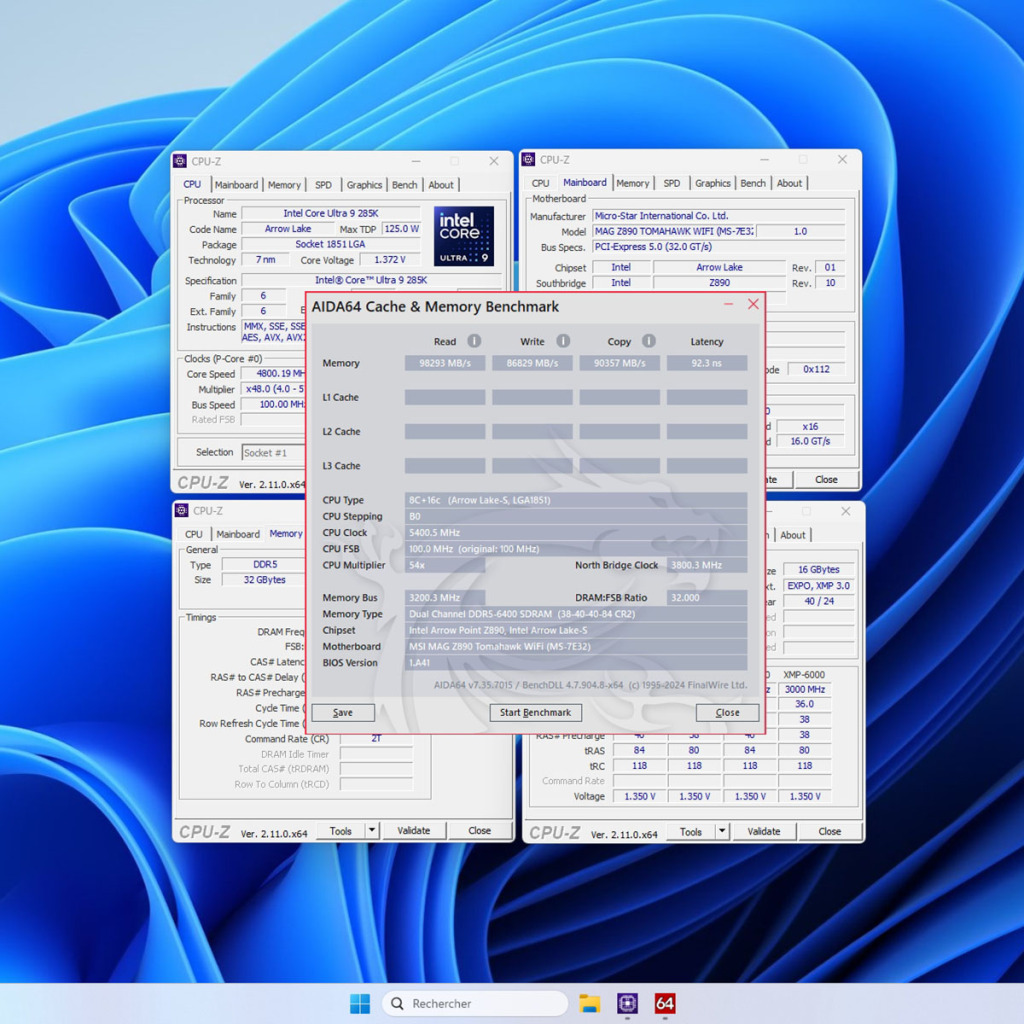Click Memory Read value 98293 MB/s

(445, 363)
